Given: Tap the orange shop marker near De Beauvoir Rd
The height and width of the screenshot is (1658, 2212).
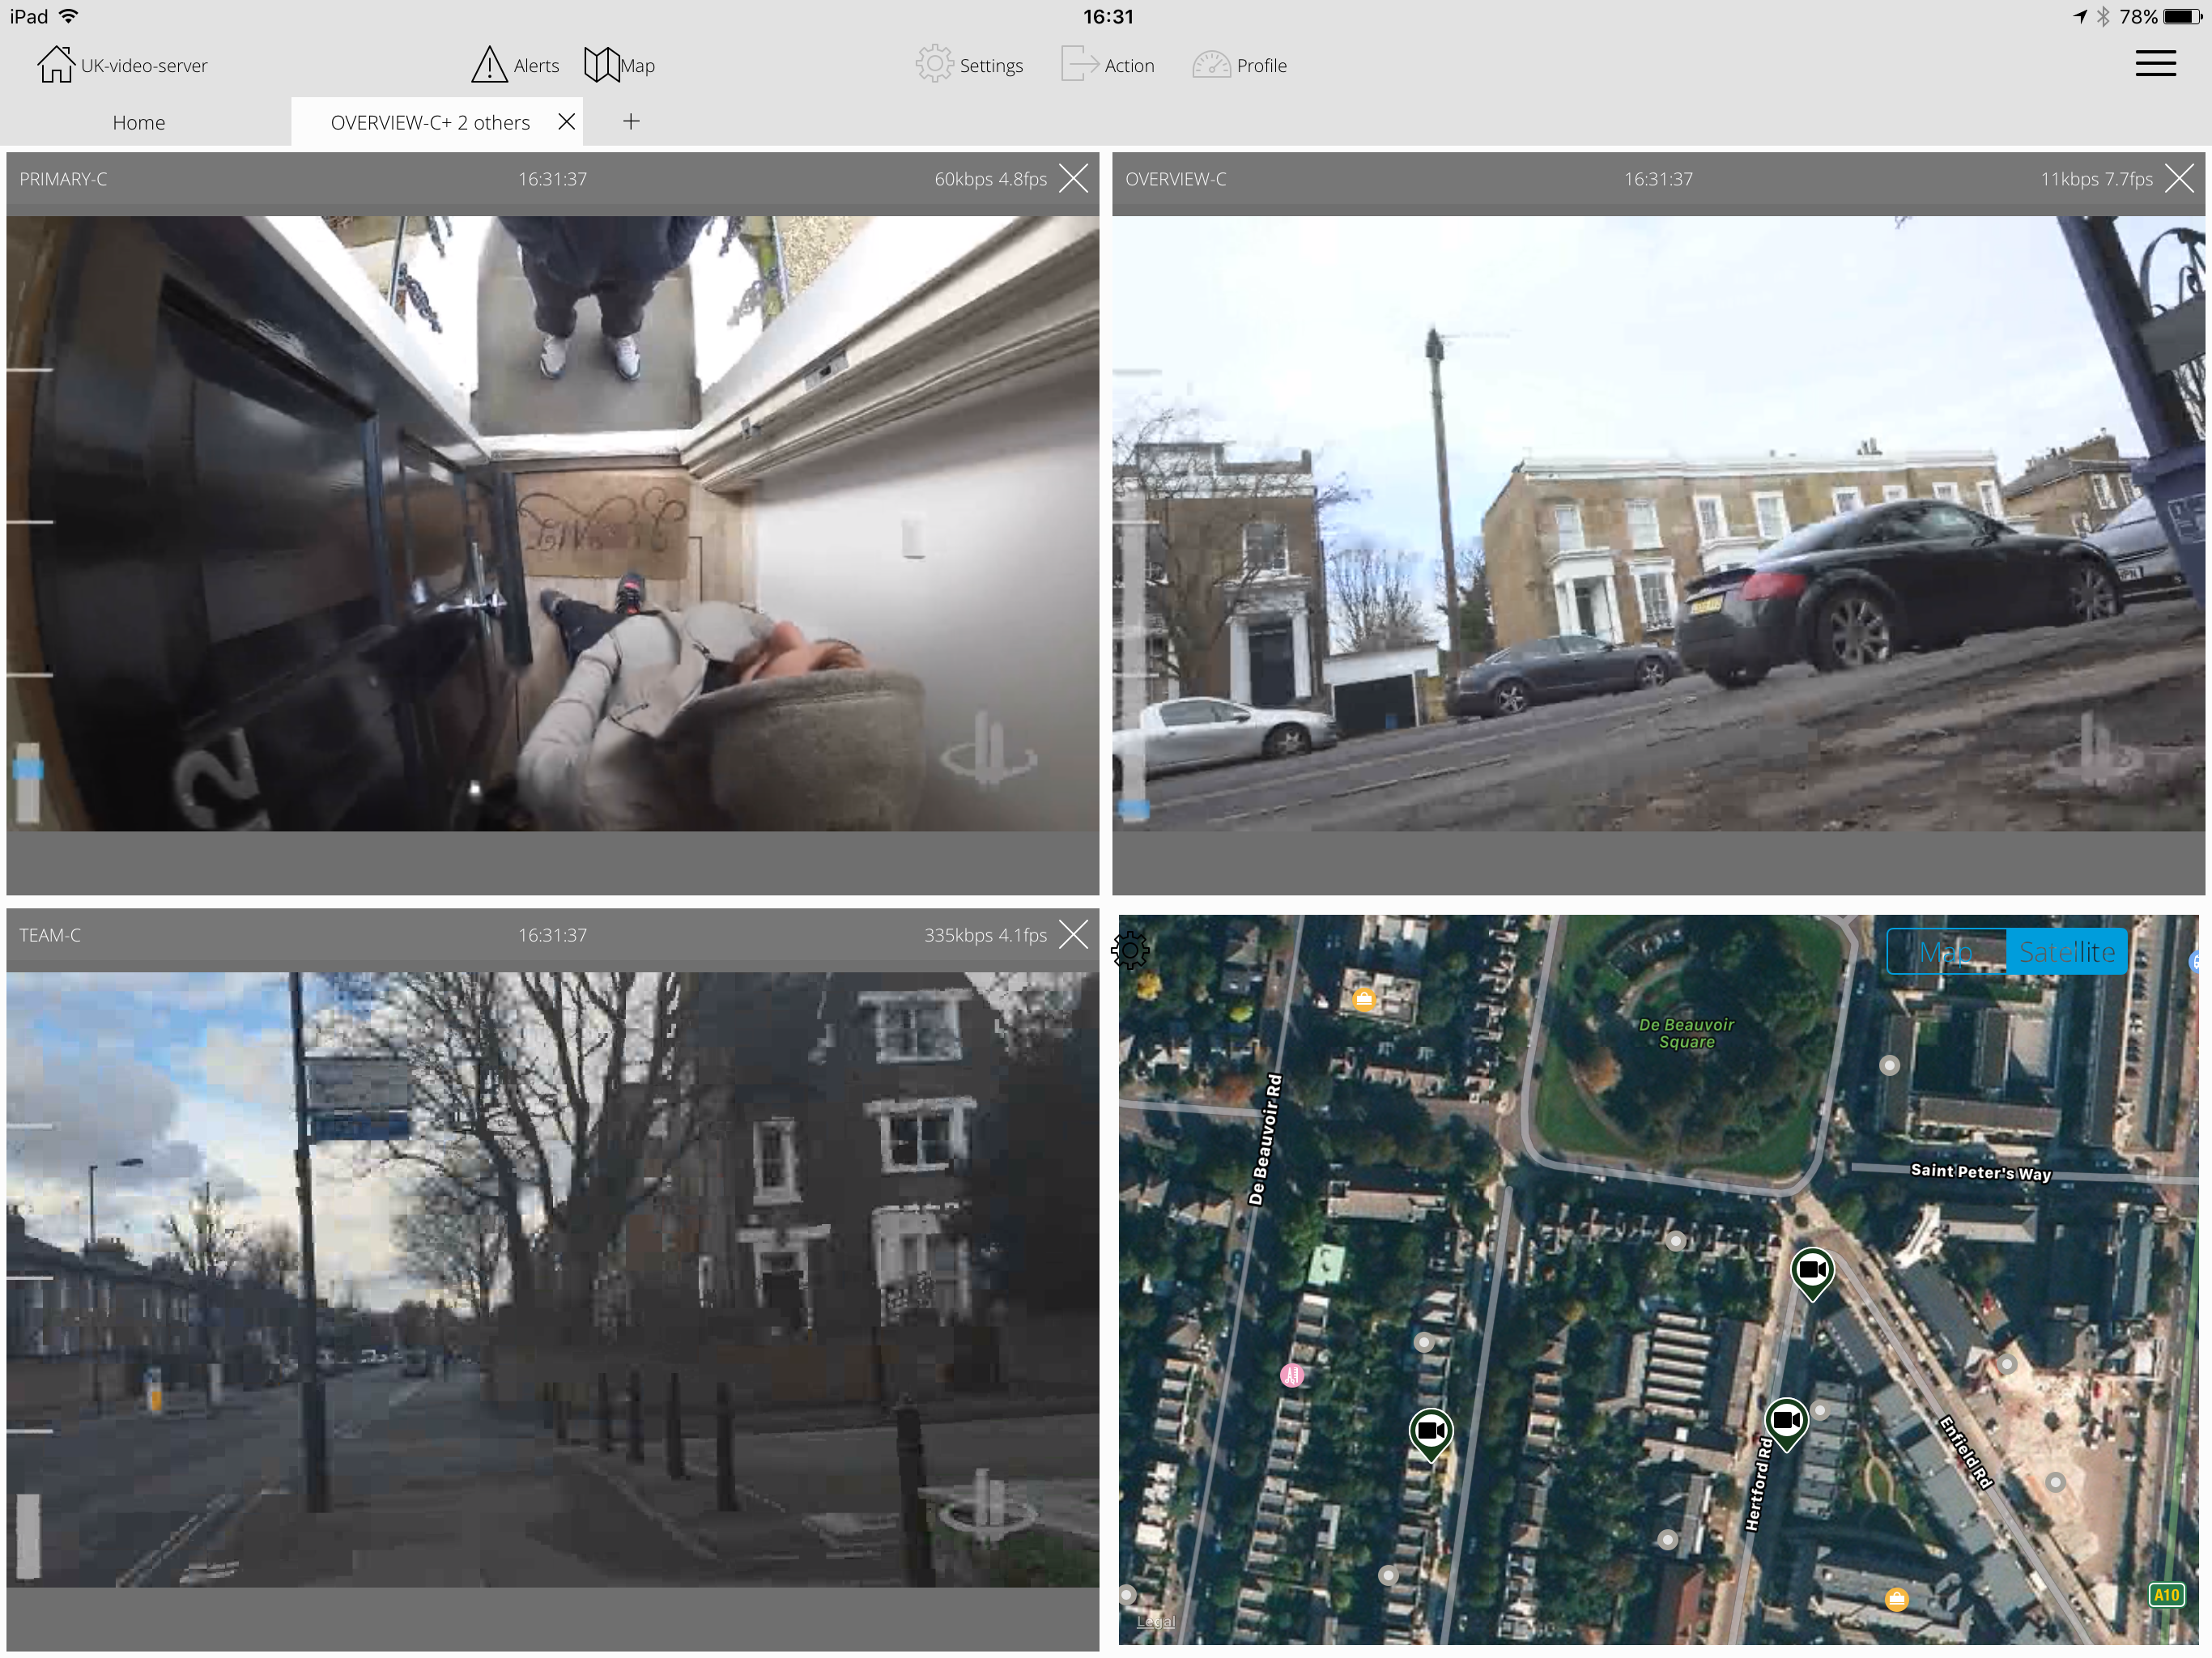Looking at the screenshot, I should (x=1363, y=999).
